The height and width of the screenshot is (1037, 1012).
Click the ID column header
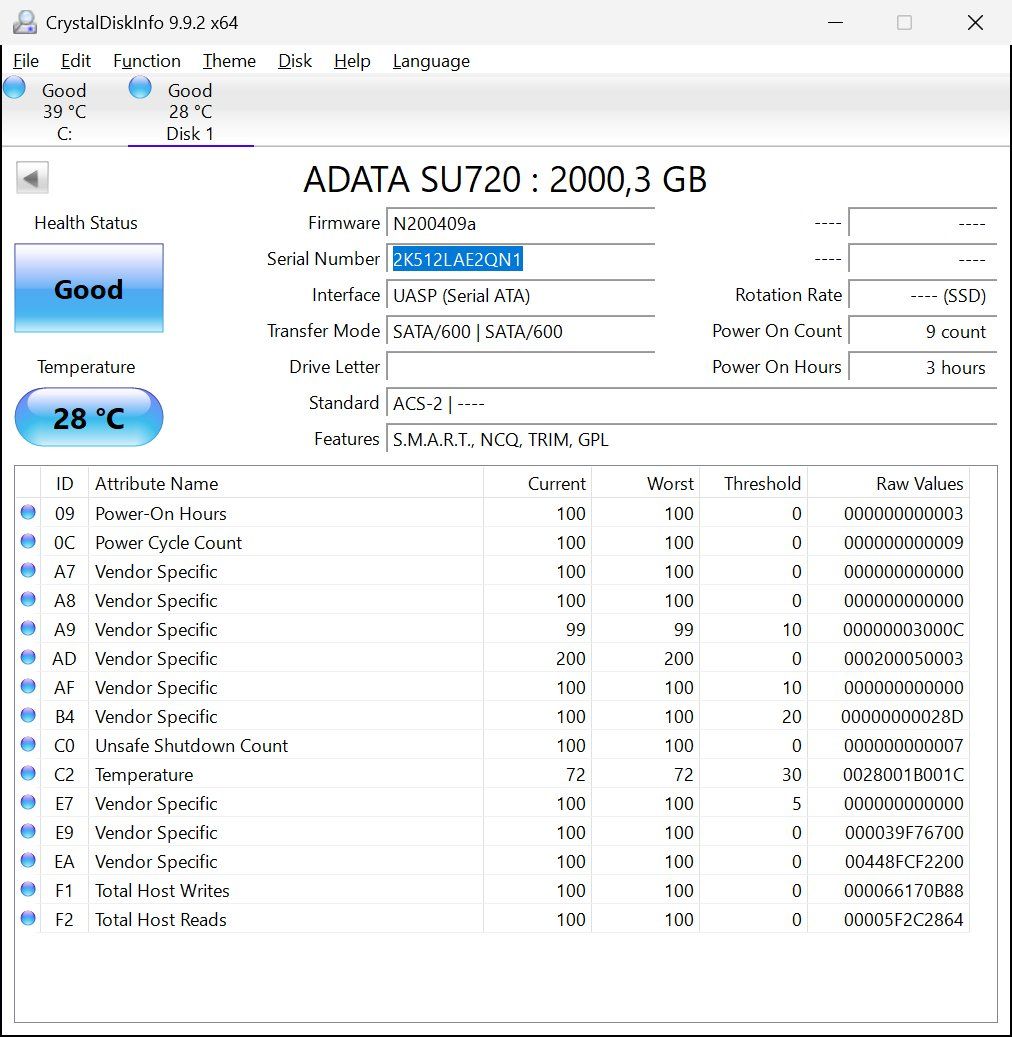pyautogui.click(x=64, y=483)
